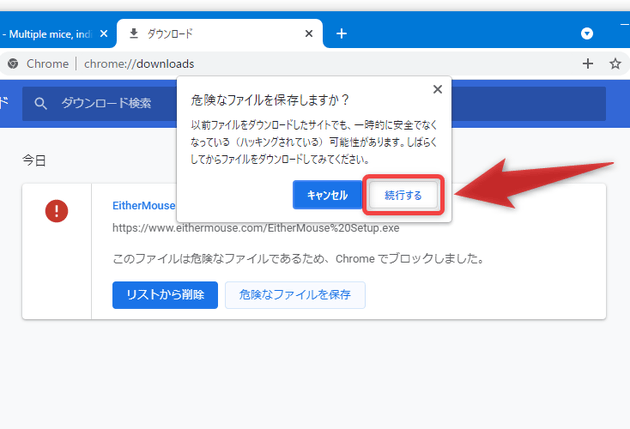Click the 今日 date heading

pyautogui.click(x=34, y=161)
